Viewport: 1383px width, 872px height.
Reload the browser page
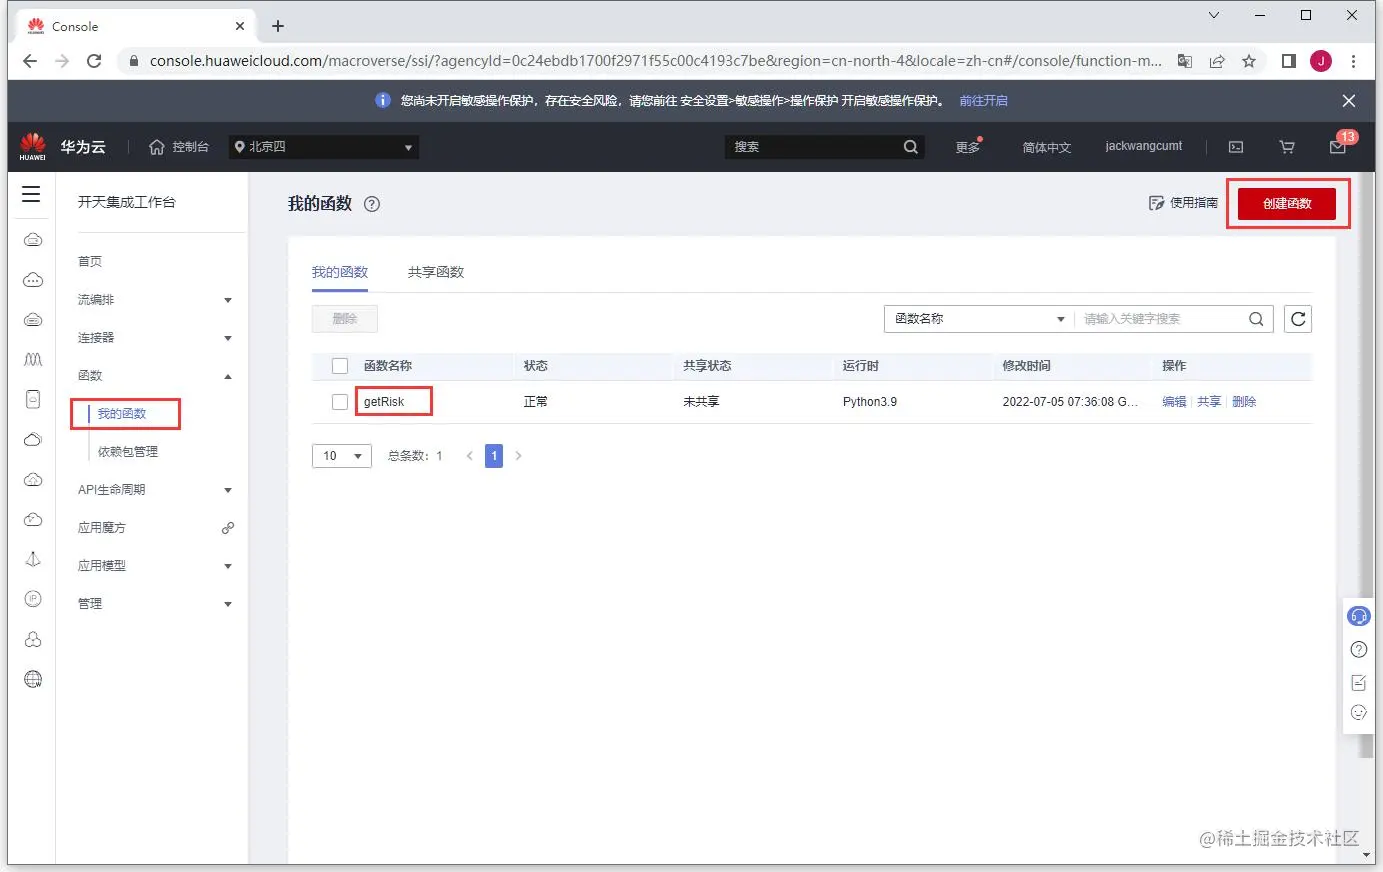94,61
